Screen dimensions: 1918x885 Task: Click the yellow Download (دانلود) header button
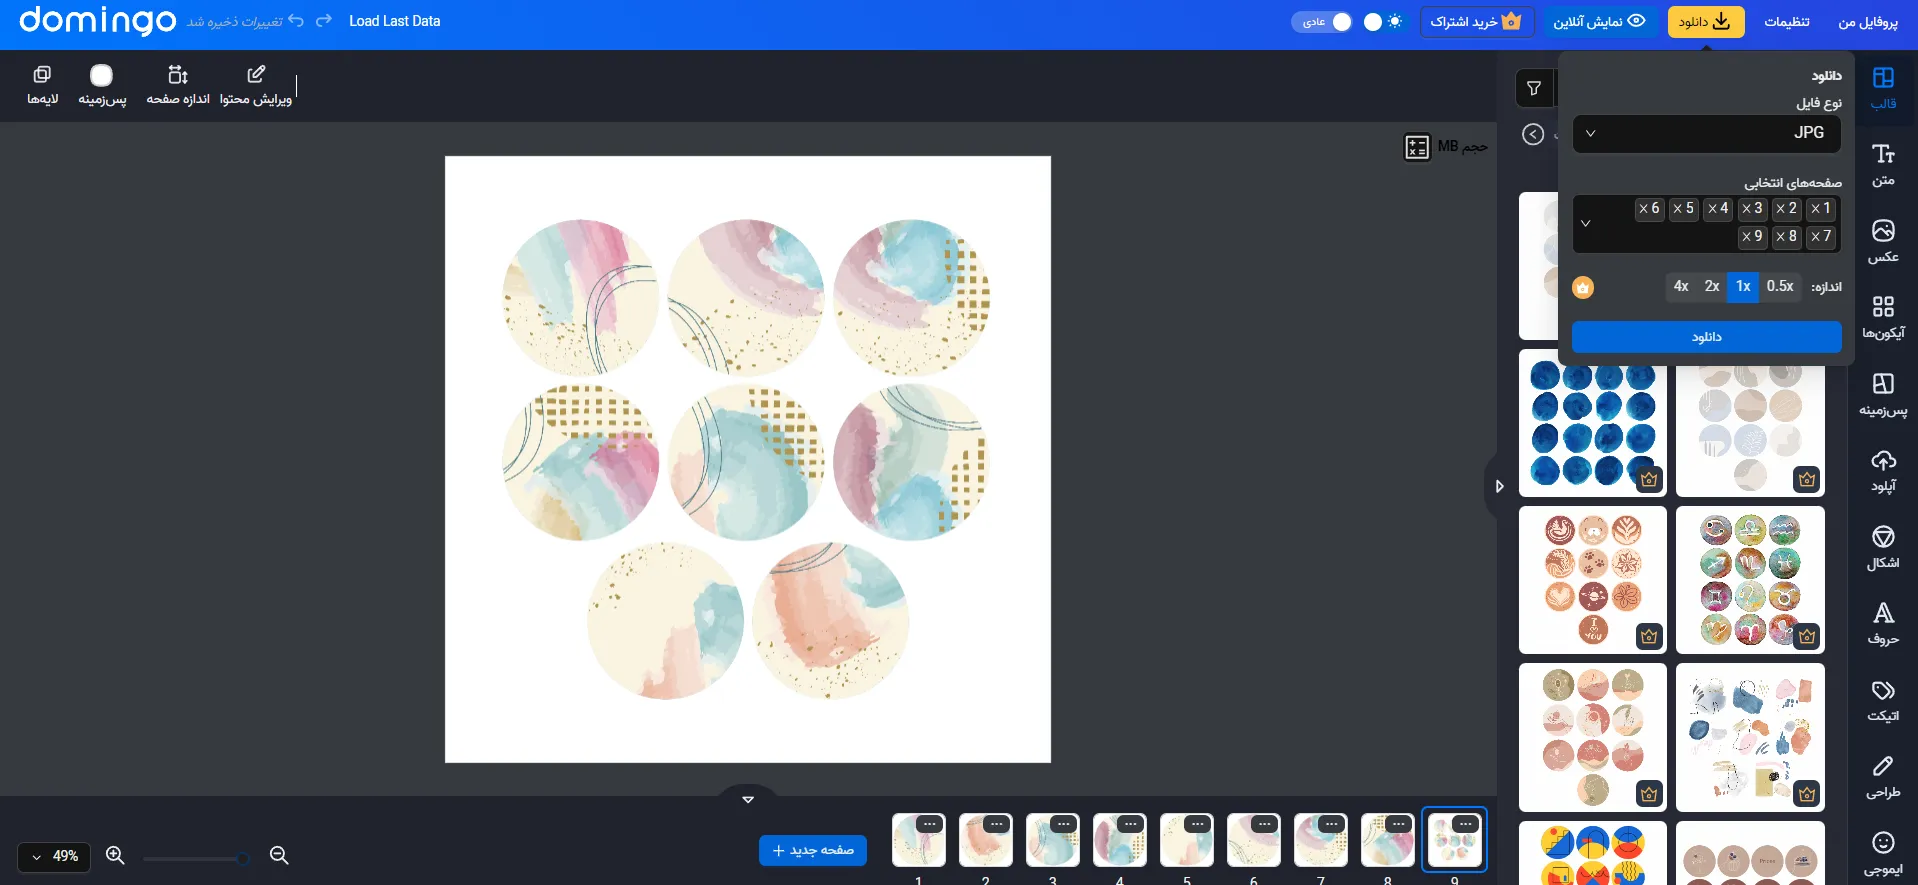click(1706, 21)
